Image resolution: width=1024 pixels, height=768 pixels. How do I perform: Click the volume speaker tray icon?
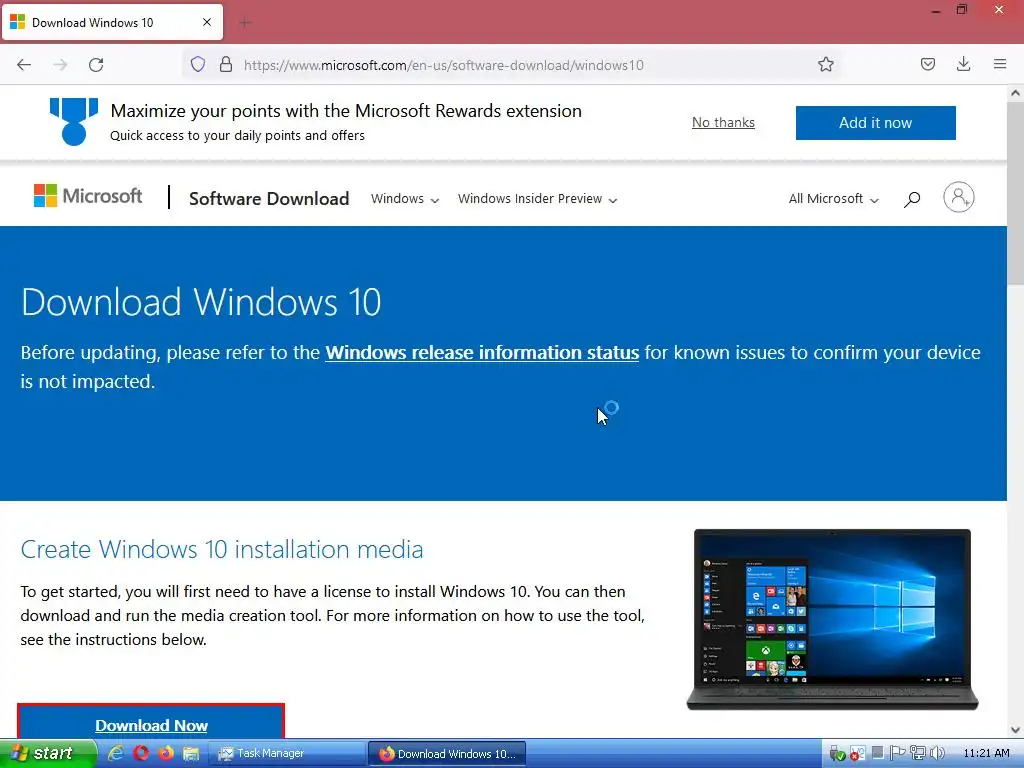pyautogui.click(x=937, y=754)
